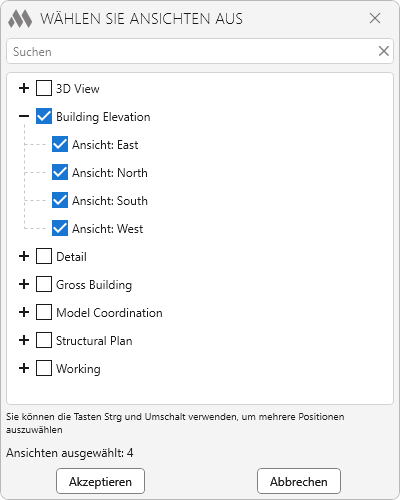Untick the Ansicht: West checkbox

pos(60,228)
